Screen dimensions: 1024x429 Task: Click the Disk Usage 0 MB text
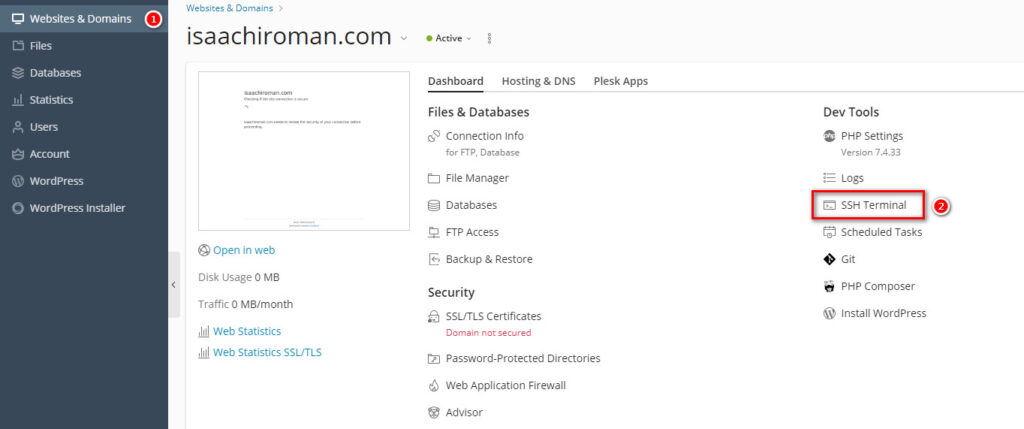click(239, 278)
